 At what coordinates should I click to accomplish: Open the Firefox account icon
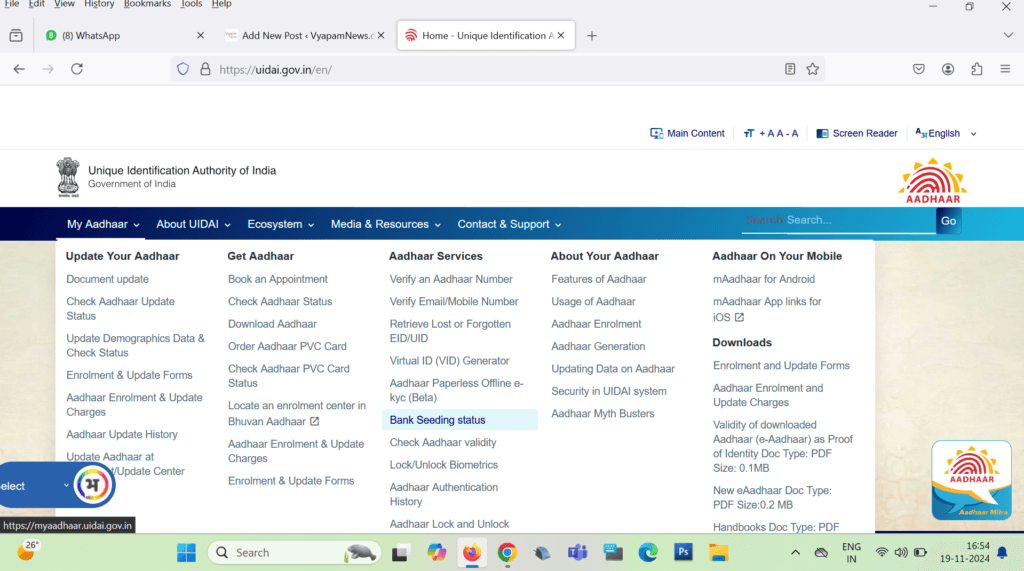point(948,69)
